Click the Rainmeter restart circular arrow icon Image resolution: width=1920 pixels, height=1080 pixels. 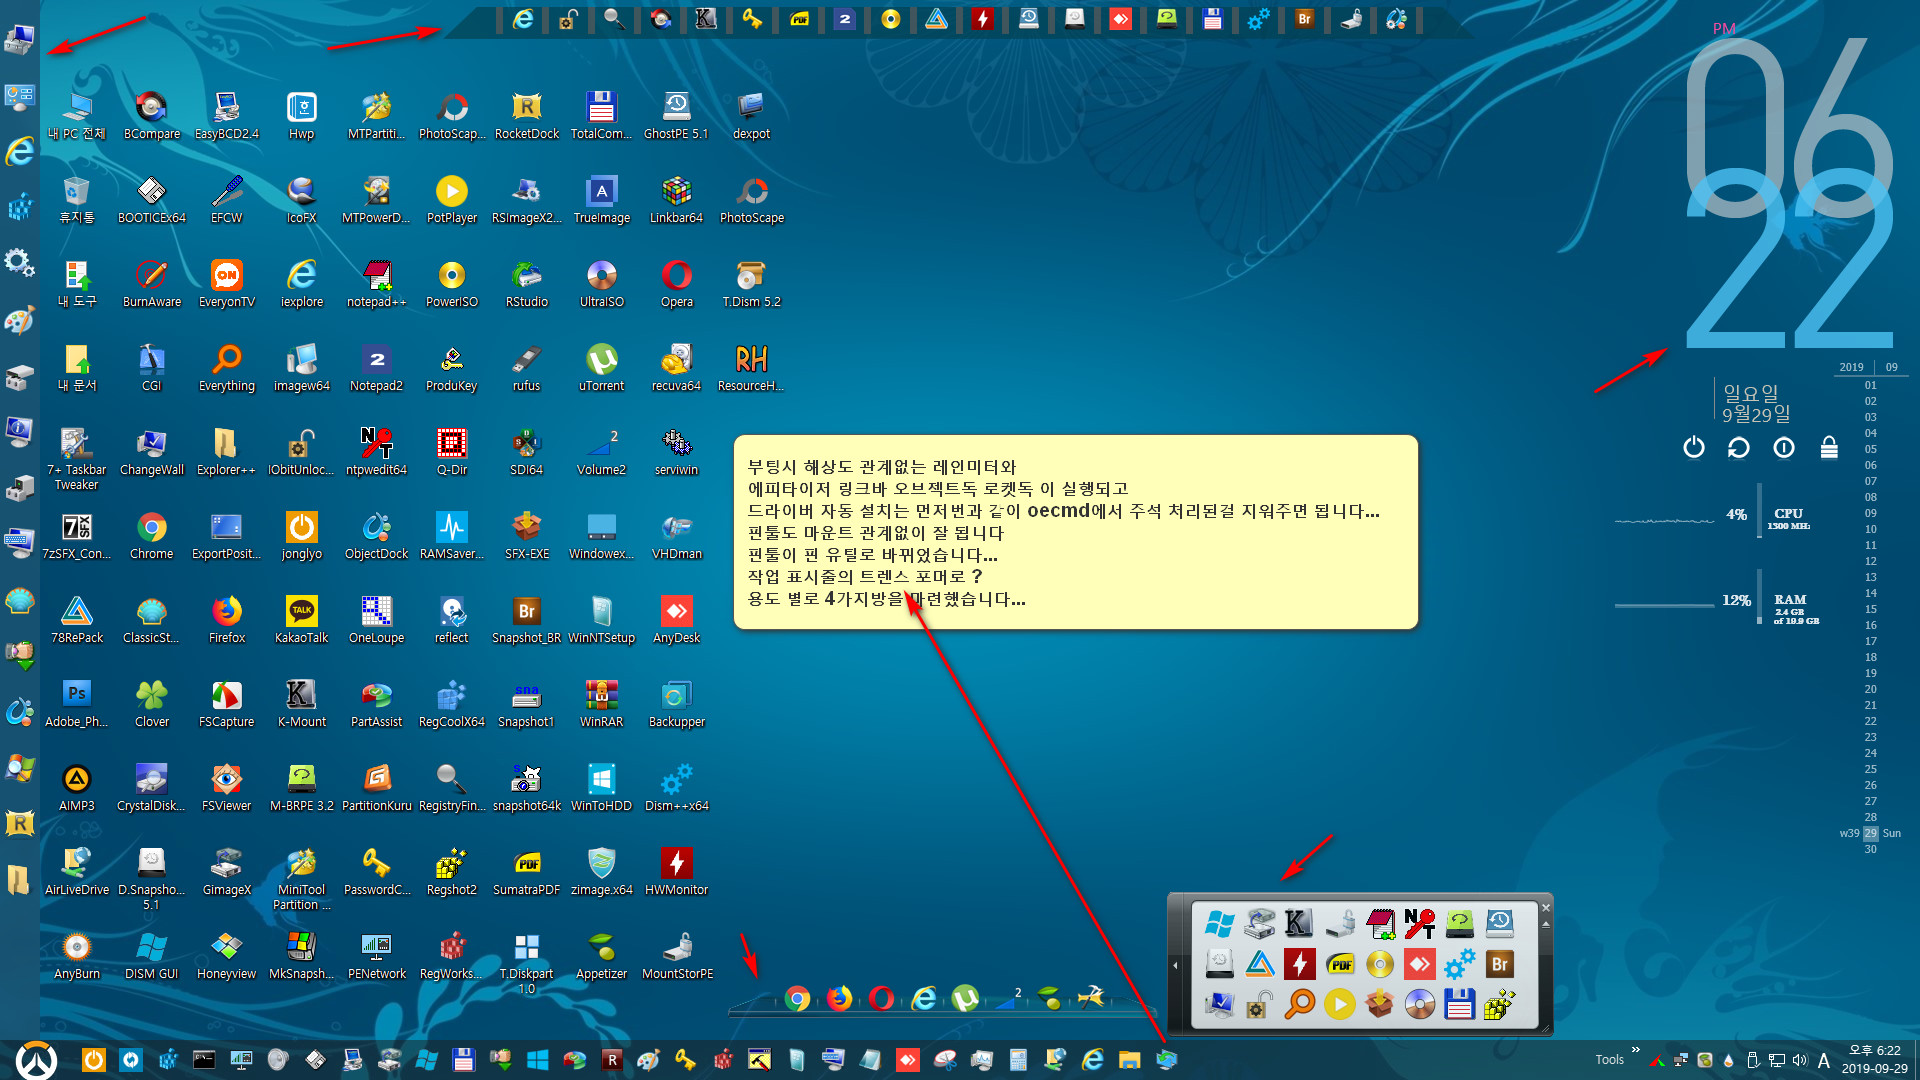click(1739, 447)
